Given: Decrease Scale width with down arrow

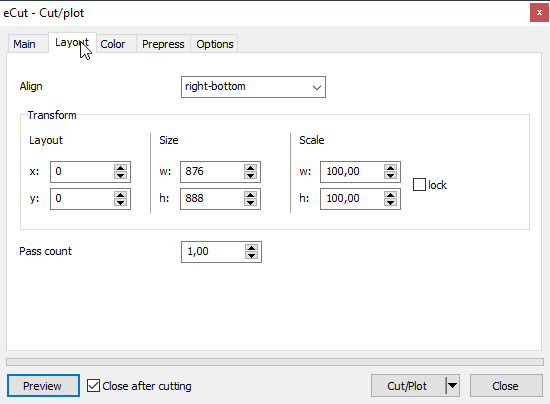Looking at the screenshot, I should 390,176.
